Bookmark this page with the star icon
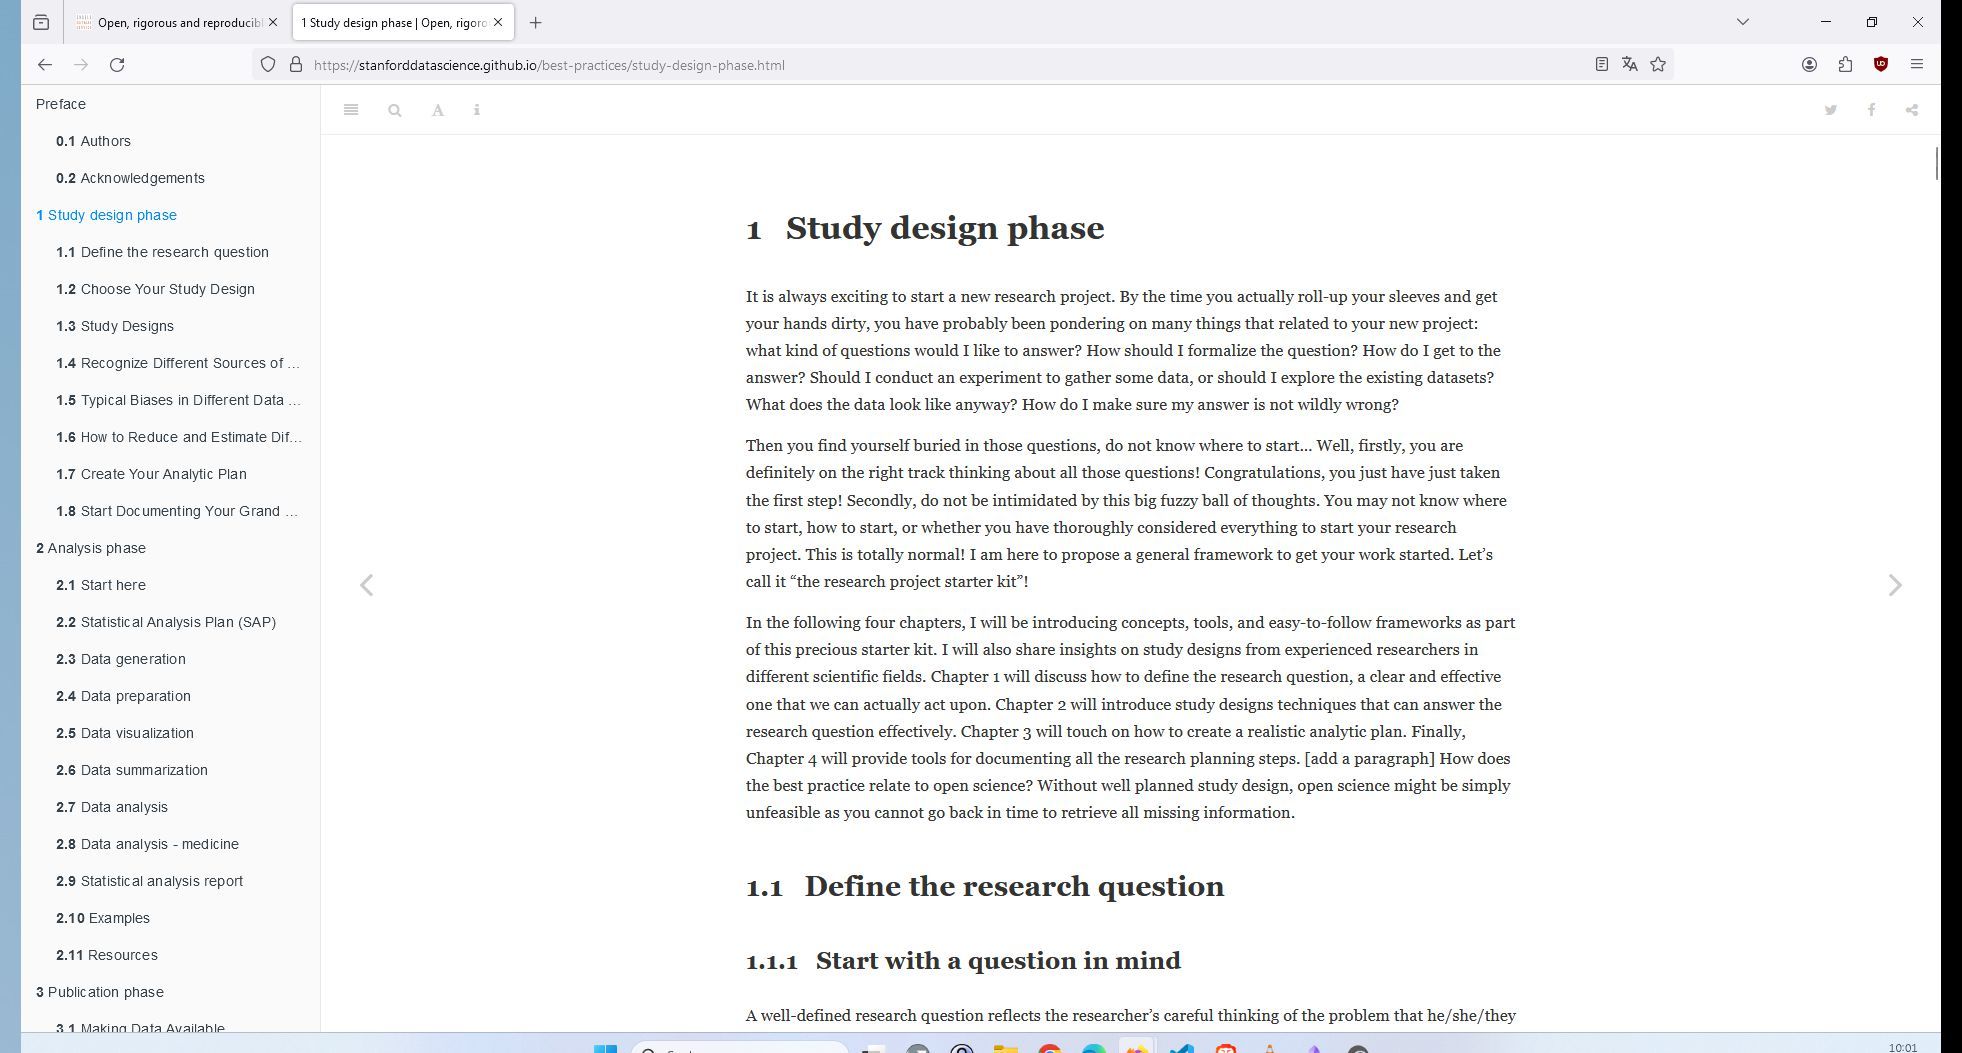 pos(1658,64)
